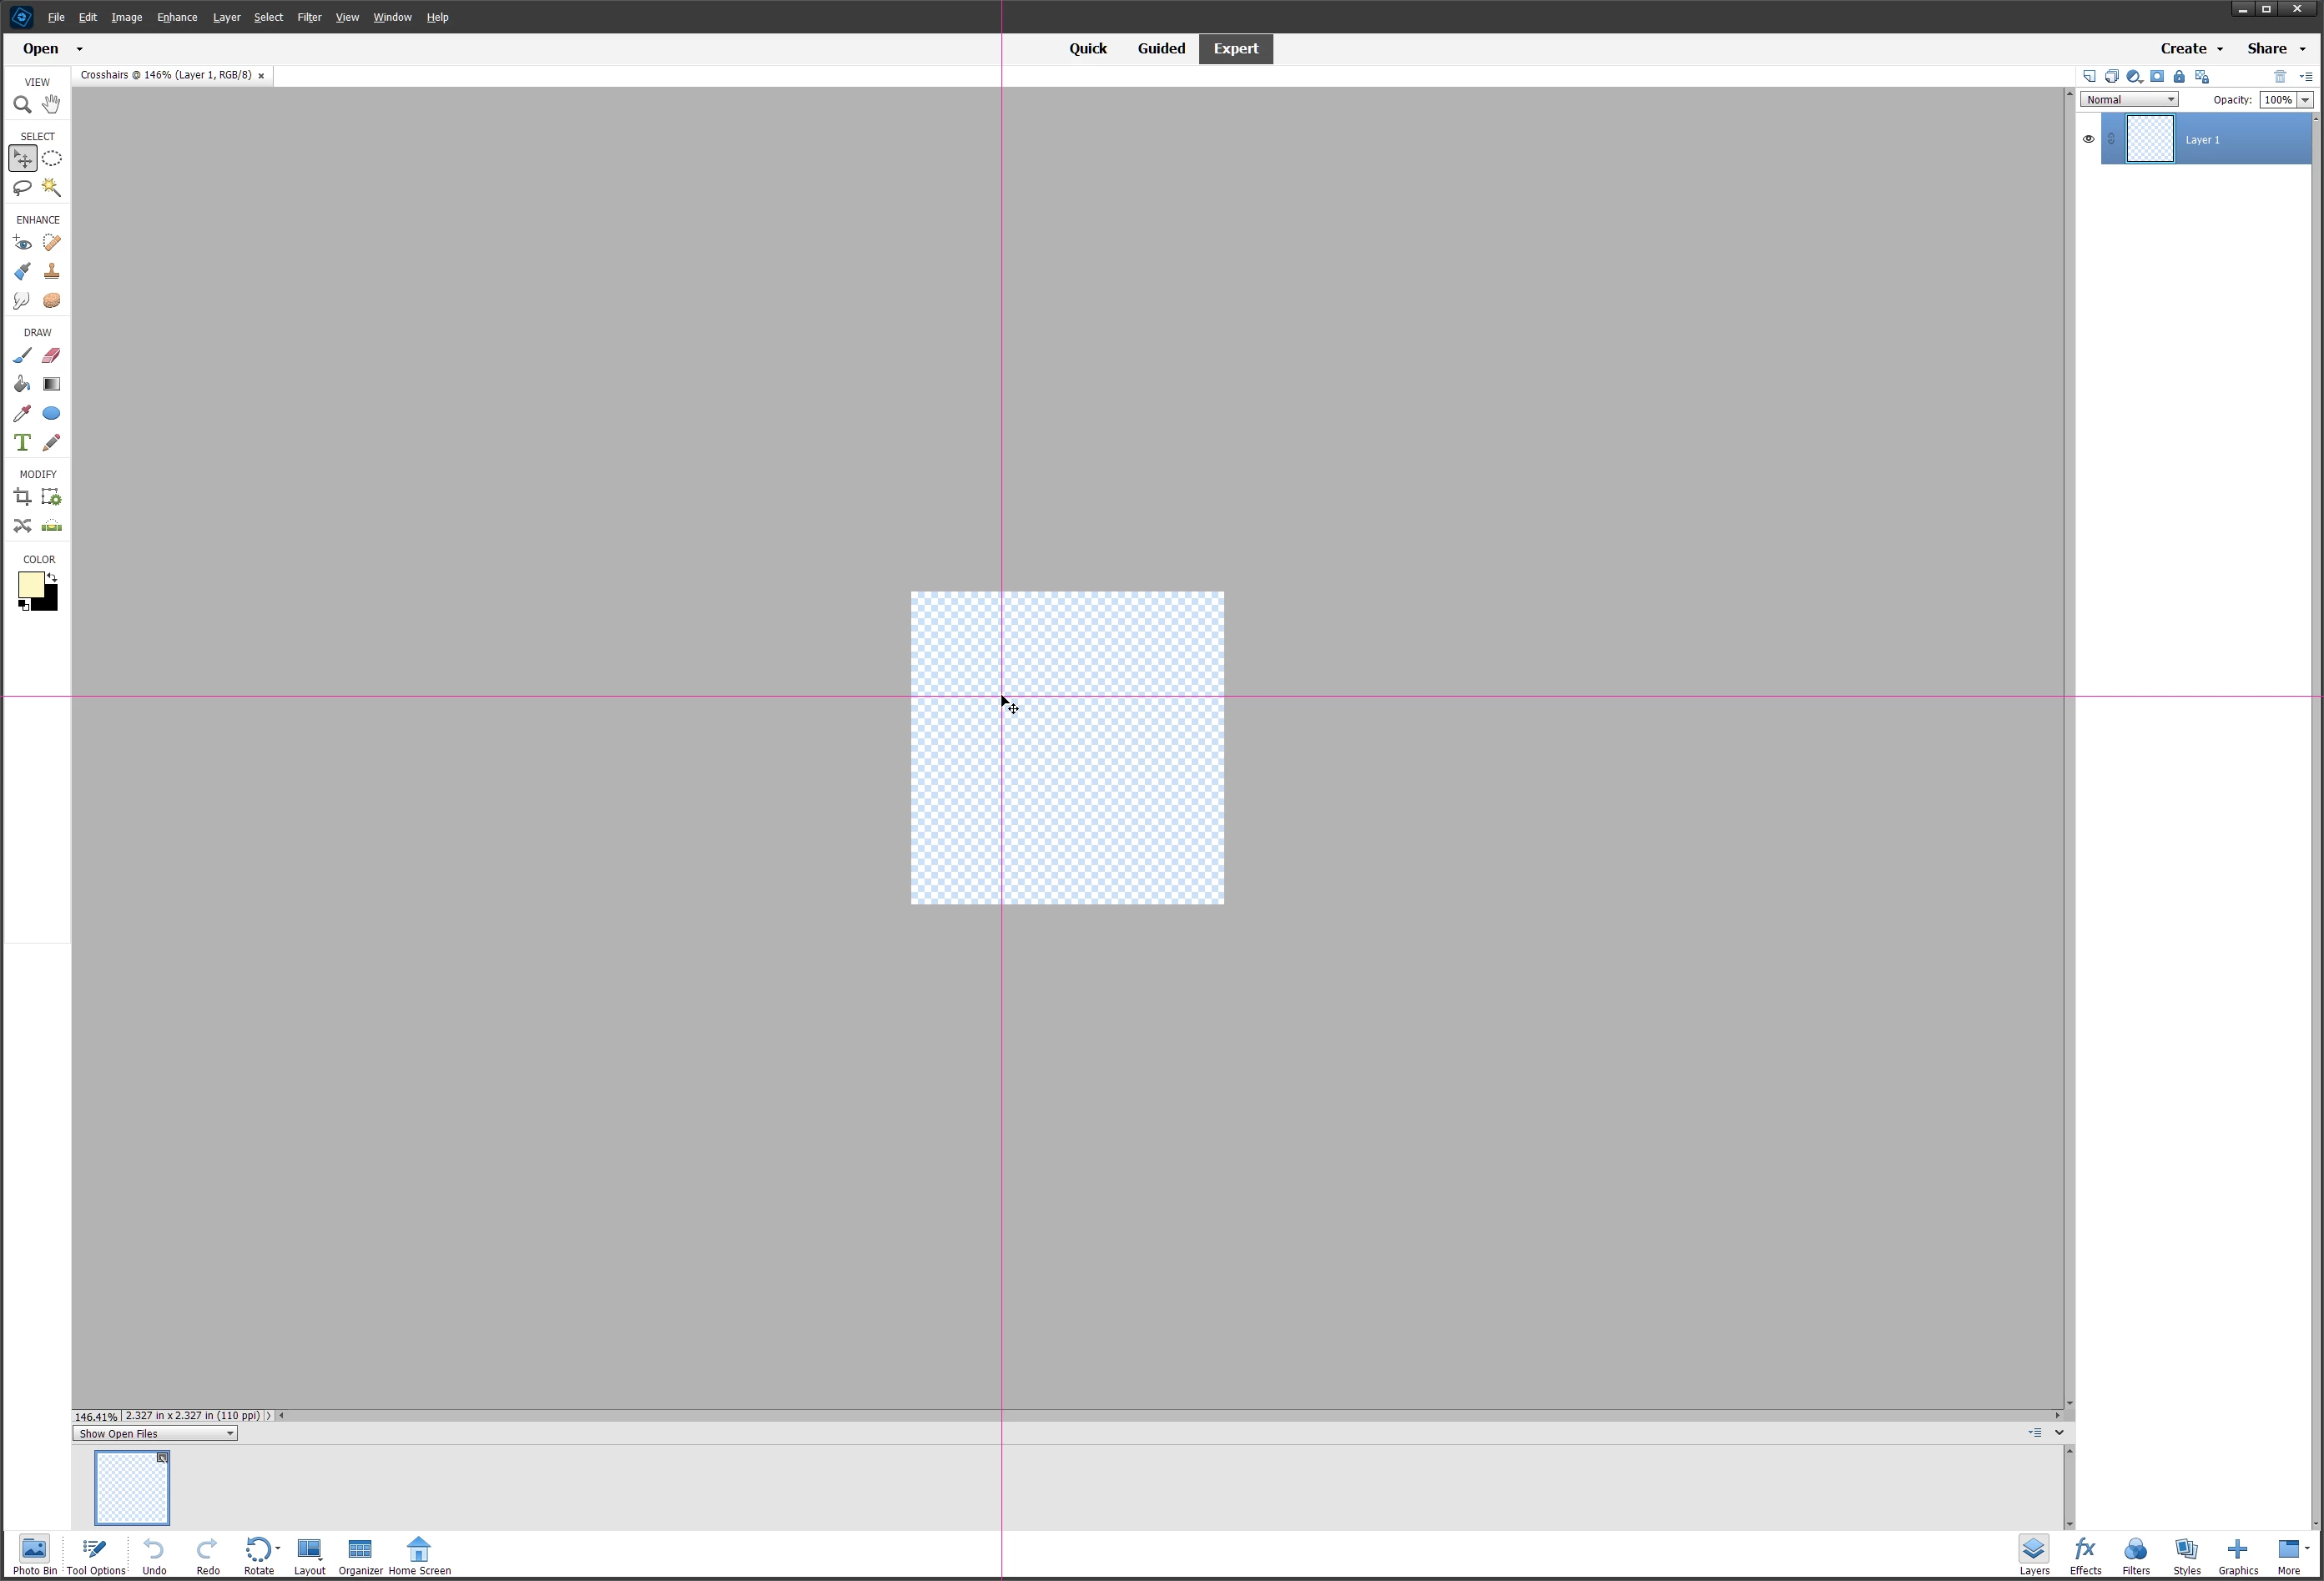The height and width of the screenshot is (1581, 2324).
Task: Choose the Clone Stamp tool
Action: click(x=51, y=271)
